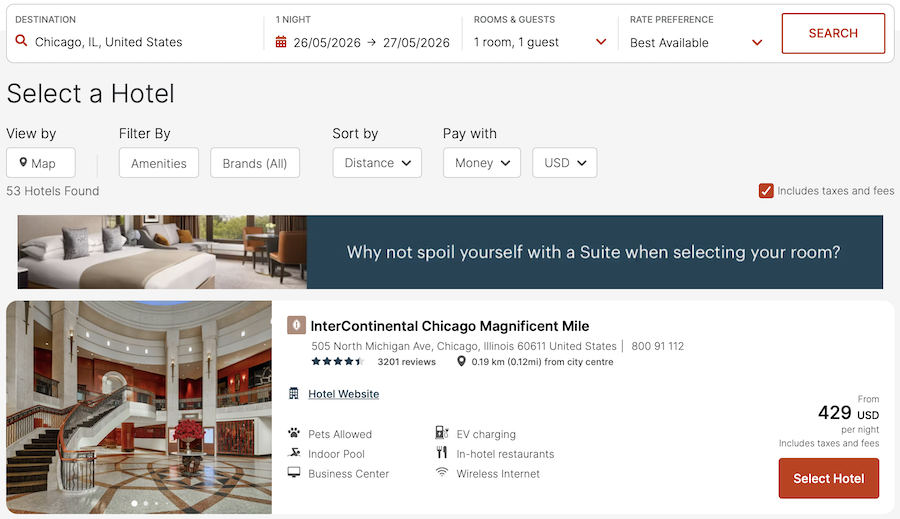Open the Pay with Money dropdown
The height and width of the screenshot is (519, 900).
point(482,162)
